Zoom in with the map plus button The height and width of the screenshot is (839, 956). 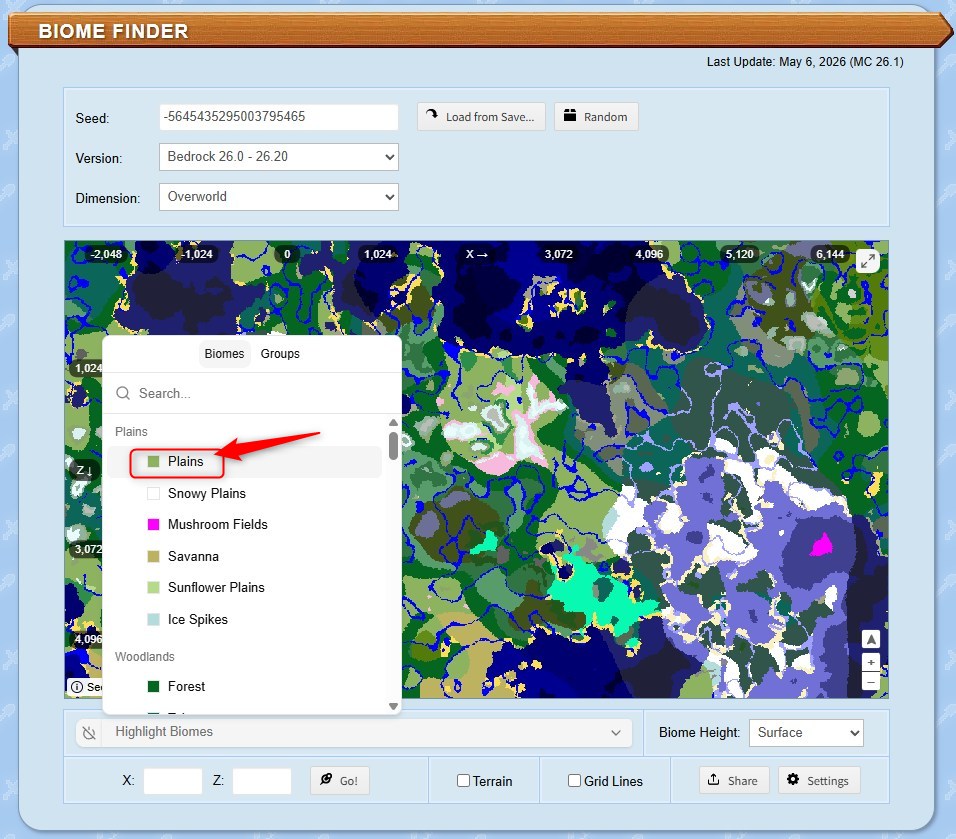point(871,662)
